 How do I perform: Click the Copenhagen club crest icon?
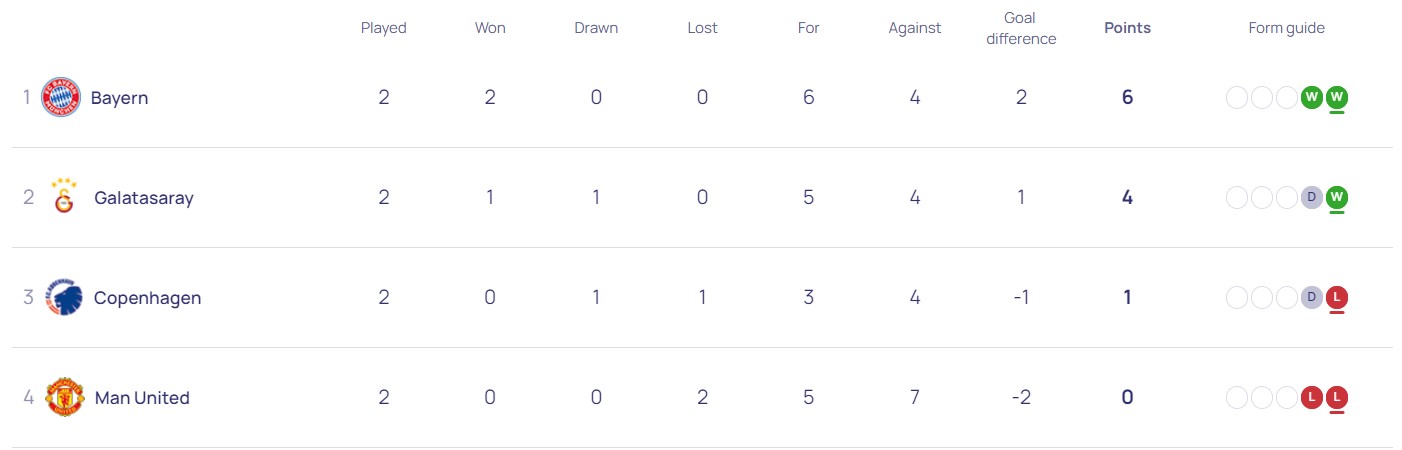click(x=64, y=298)
